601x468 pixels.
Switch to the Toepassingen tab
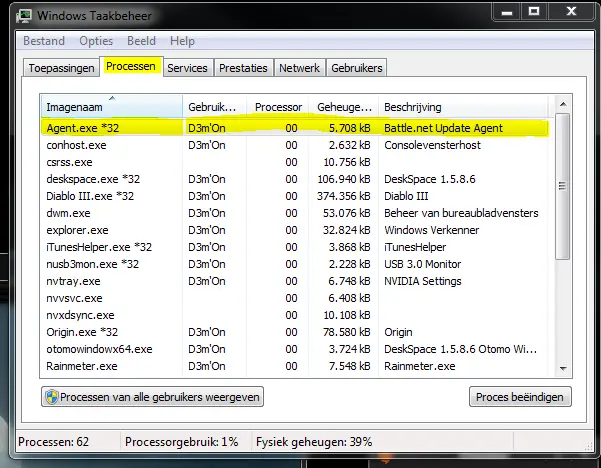[x=60, y=68]
